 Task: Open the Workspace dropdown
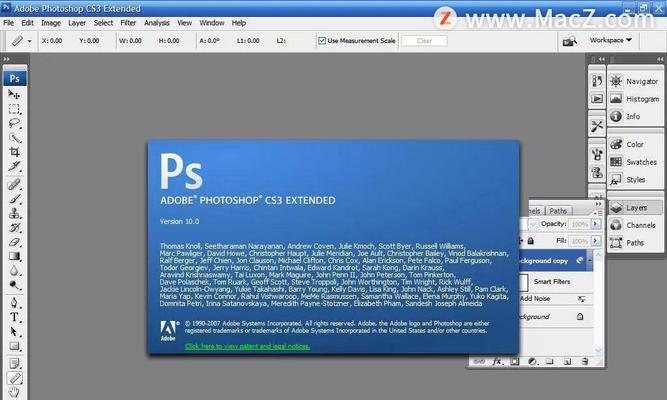610,40
